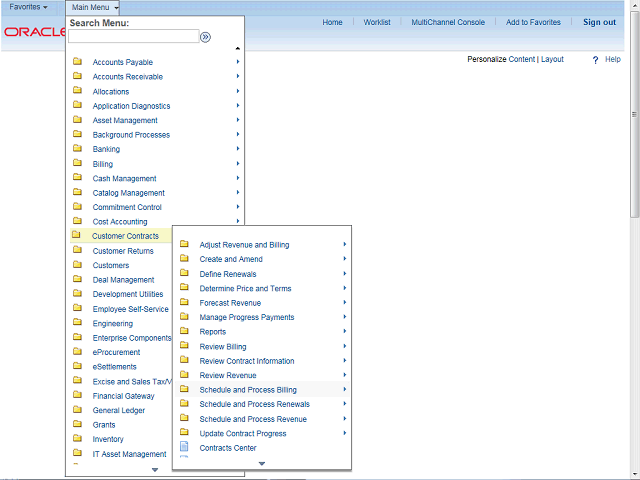The height and width of the screenshot is (480, 640).
Task: Open the Favorites dropdown
Action: click(x=28, y=7)
